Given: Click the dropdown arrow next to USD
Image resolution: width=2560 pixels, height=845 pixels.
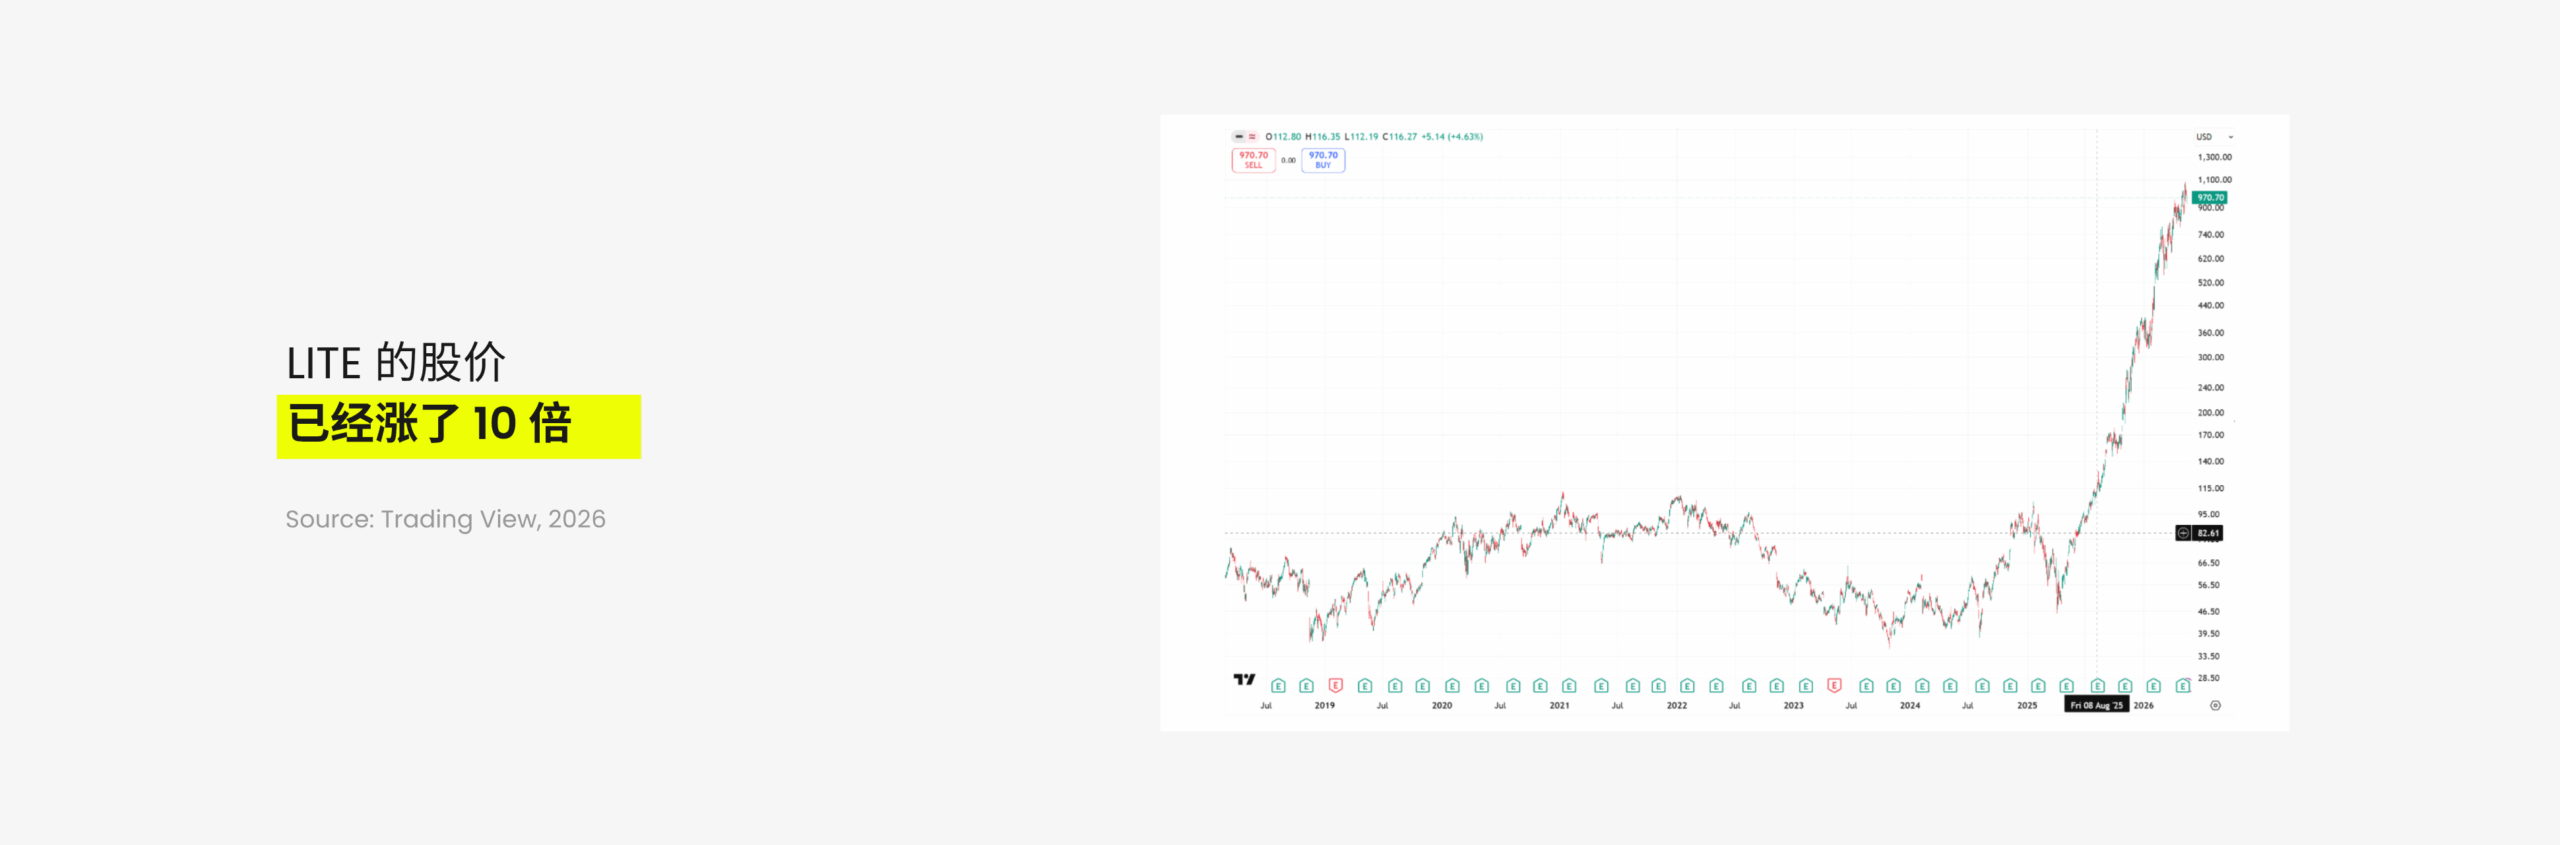Looking at the screenshot, I should click(x=2231, y=137).
